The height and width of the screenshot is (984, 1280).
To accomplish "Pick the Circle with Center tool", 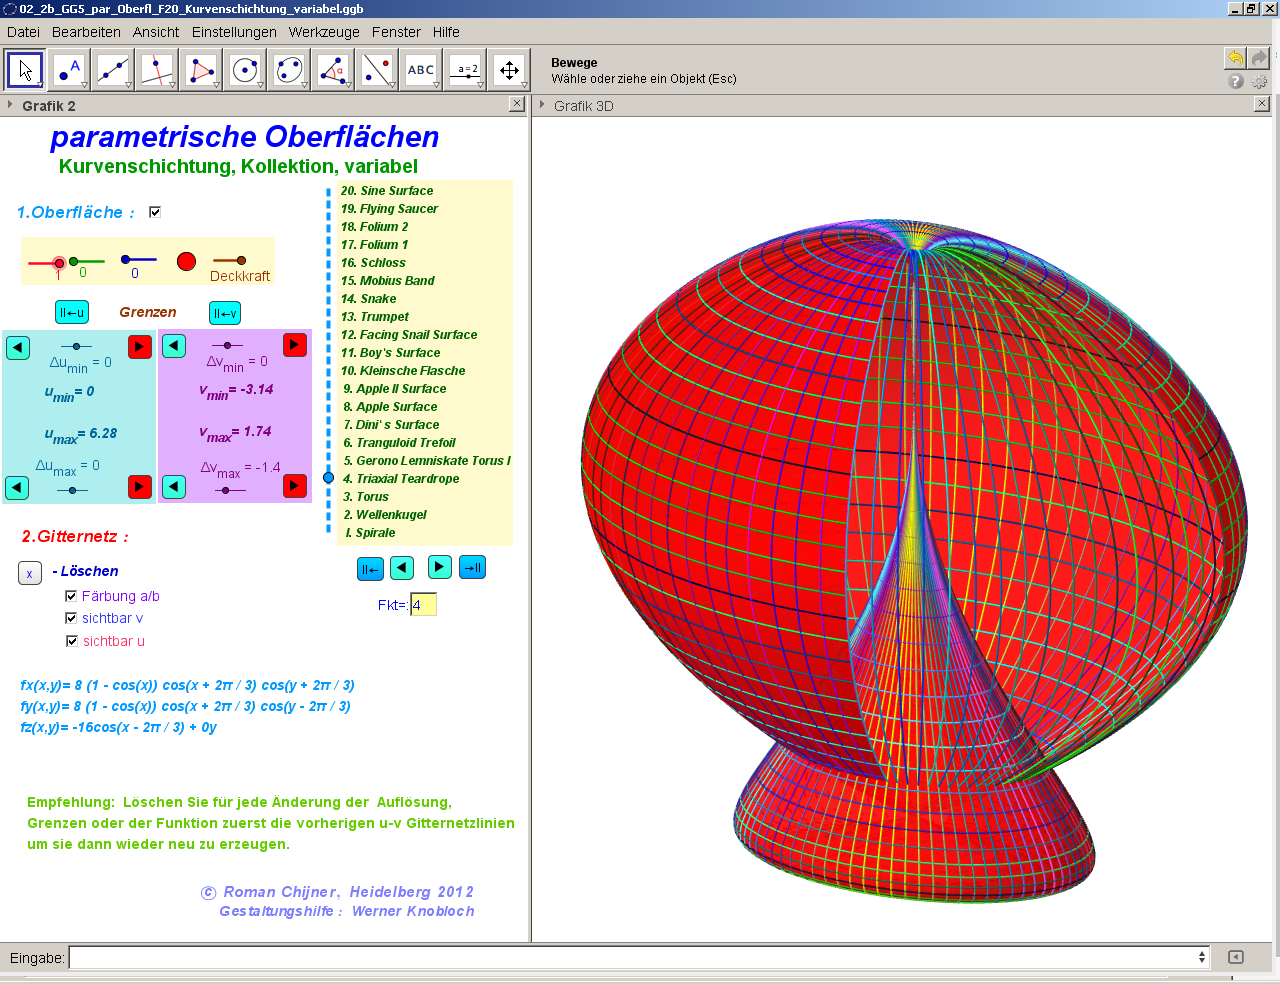I will pos(245,70).
